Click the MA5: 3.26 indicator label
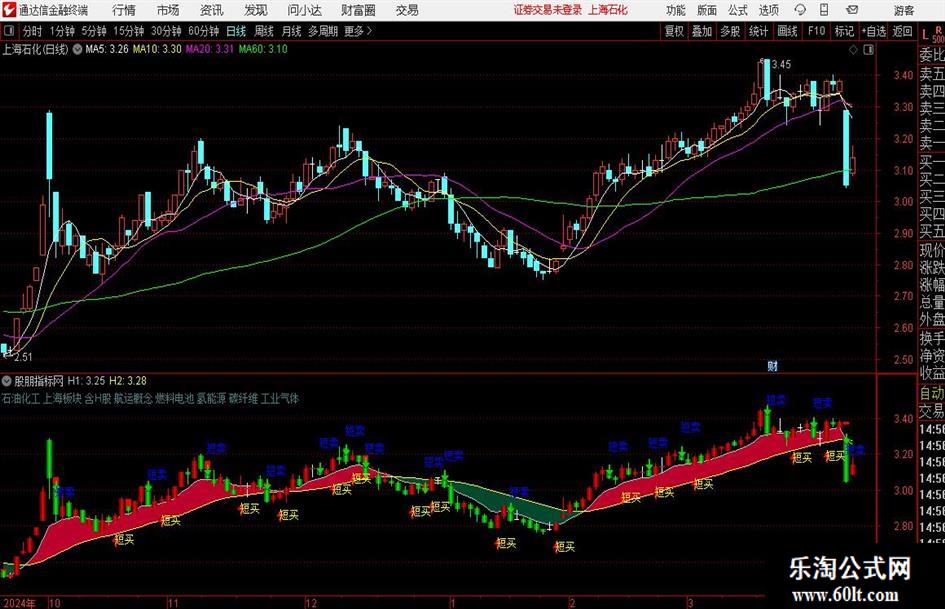 (107, 49)
